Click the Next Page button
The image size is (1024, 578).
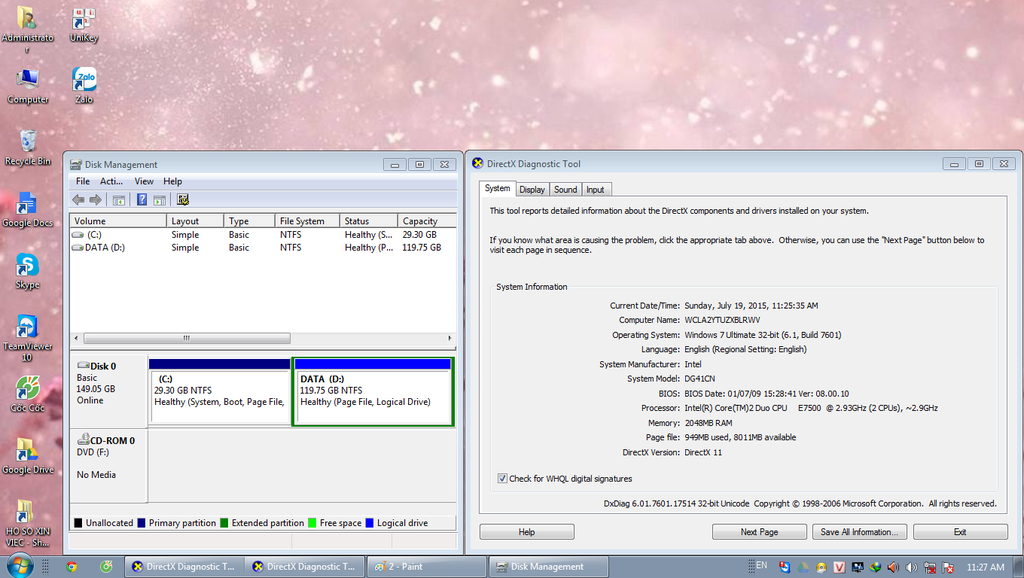759,532
